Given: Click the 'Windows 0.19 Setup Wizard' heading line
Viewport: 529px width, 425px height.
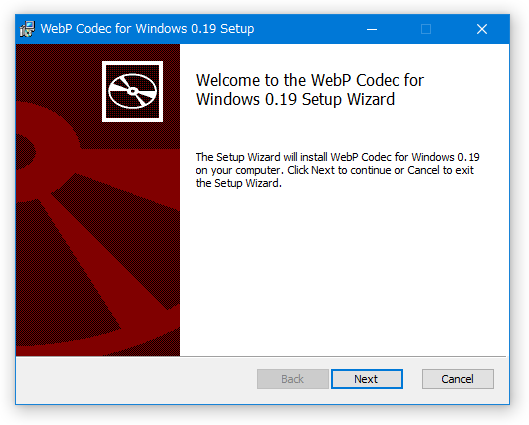Looking at the screenshot, I should pyautogui.click(x=295, y=100).
